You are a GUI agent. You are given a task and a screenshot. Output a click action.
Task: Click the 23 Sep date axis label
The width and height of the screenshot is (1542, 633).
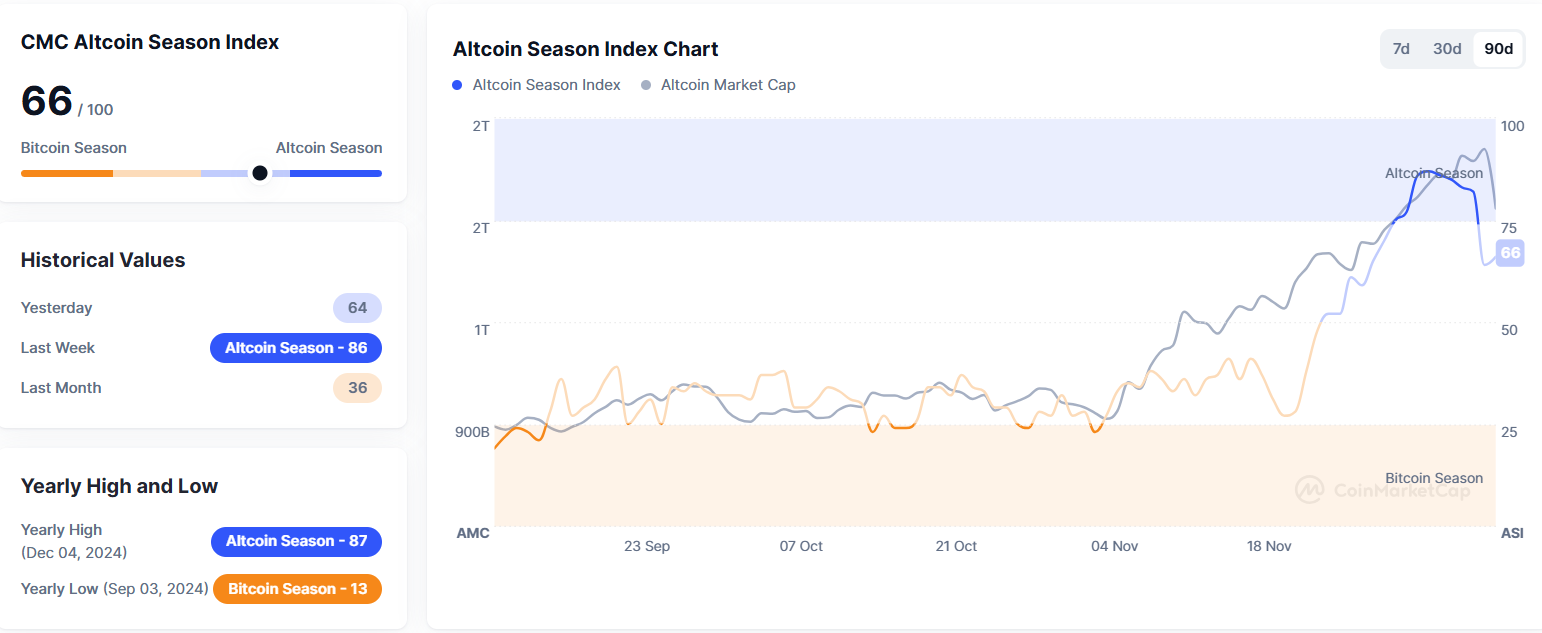tap(647, 546)
